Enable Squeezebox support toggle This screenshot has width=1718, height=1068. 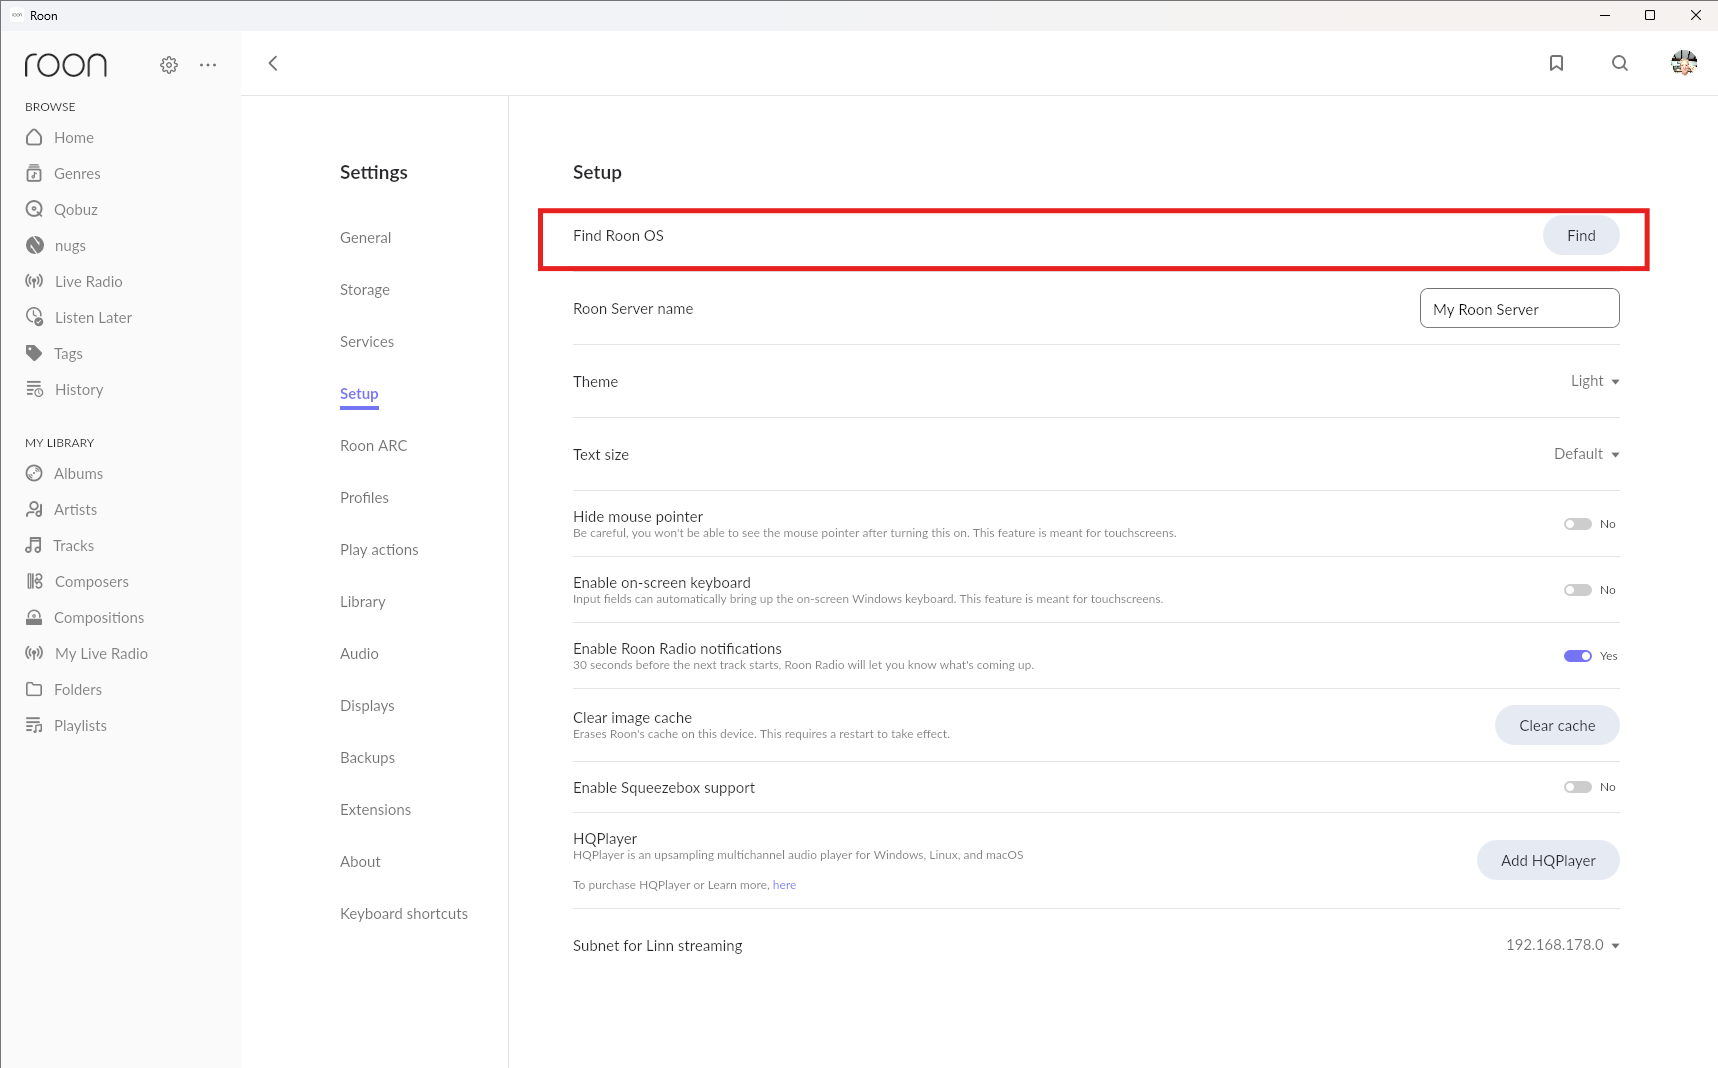coord(1577,787)
